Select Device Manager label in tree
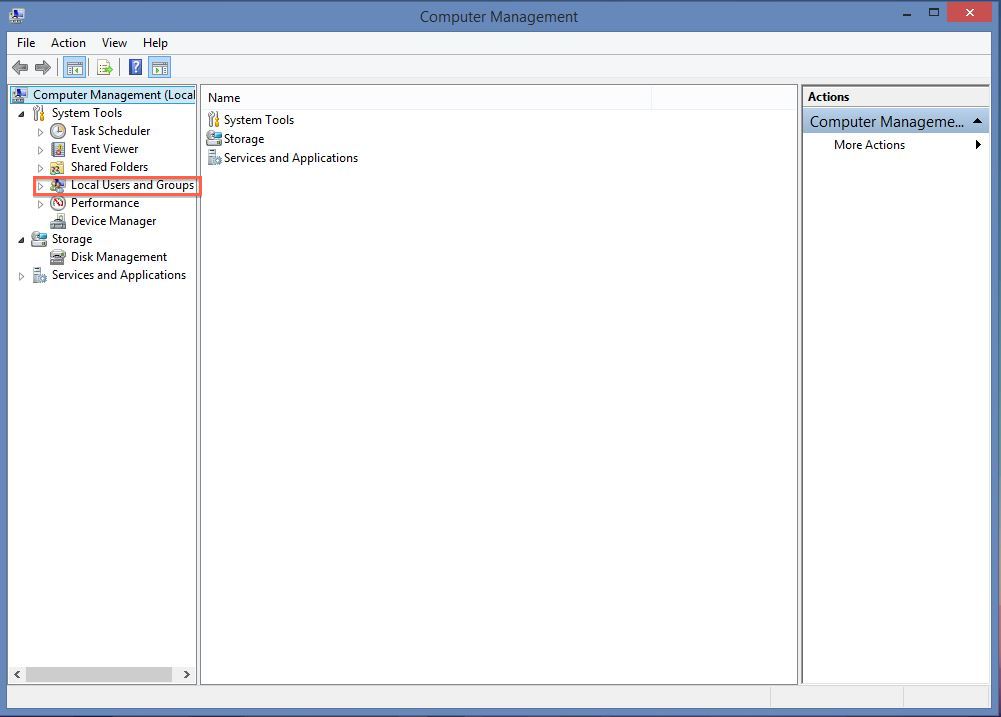Screen dimensions: 1001x717 pos(114,221)
